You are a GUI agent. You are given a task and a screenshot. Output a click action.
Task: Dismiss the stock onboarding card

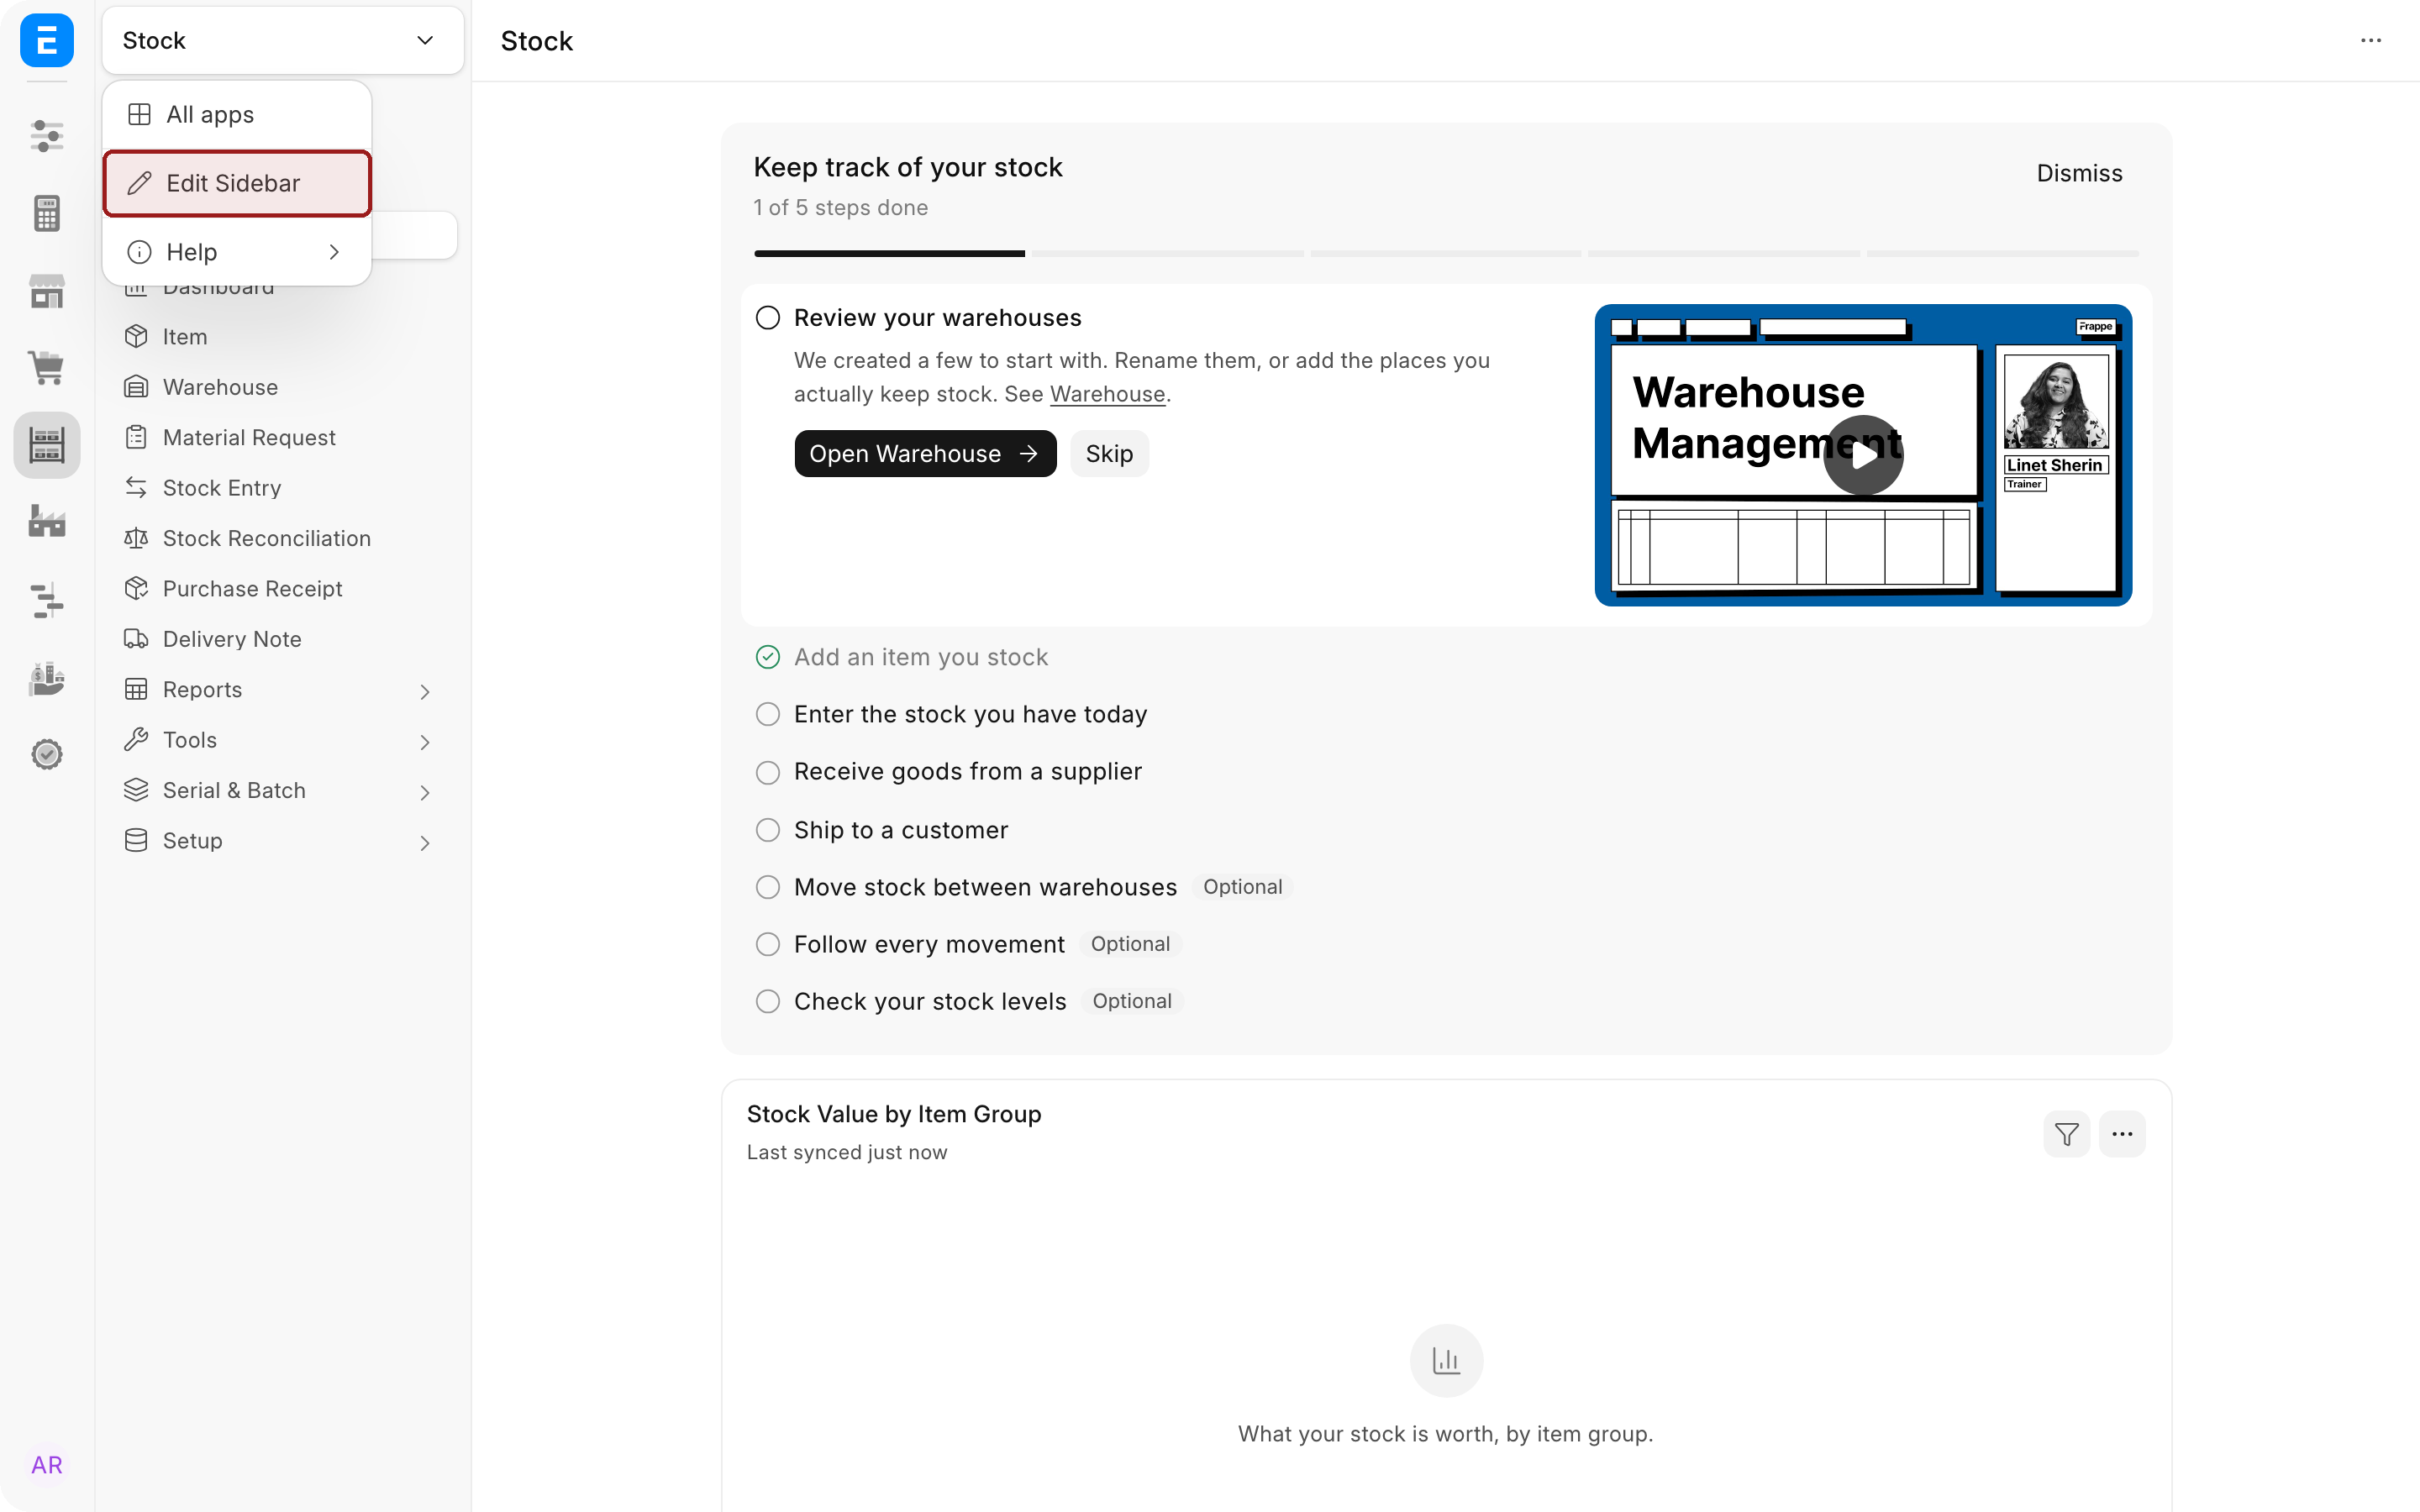2079,173
